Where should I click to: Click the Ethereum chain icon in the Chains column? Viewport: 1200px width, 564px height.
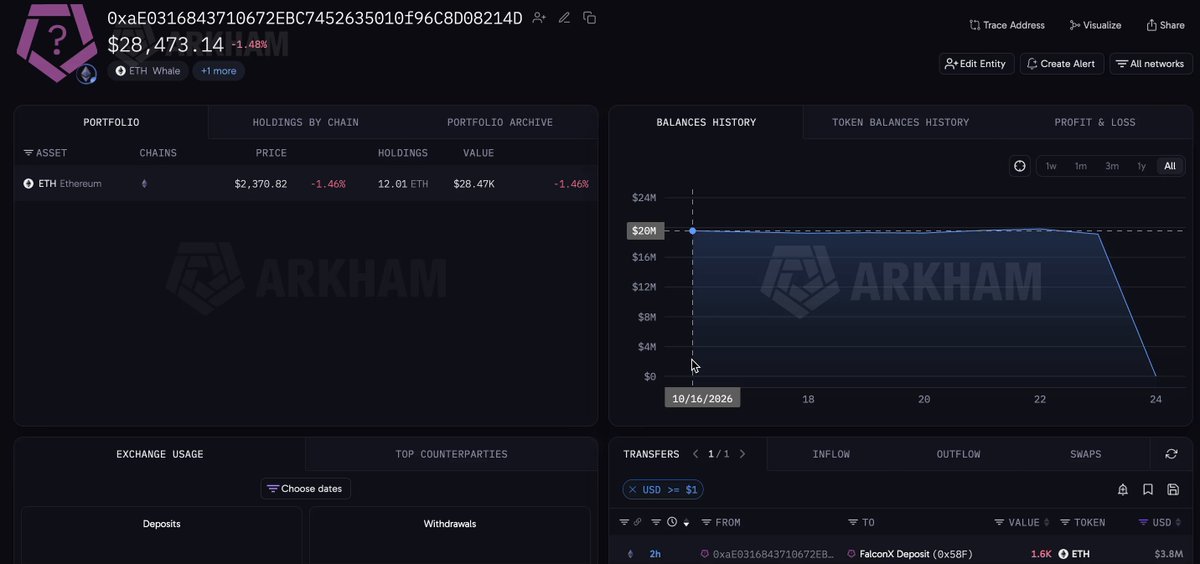144,184
